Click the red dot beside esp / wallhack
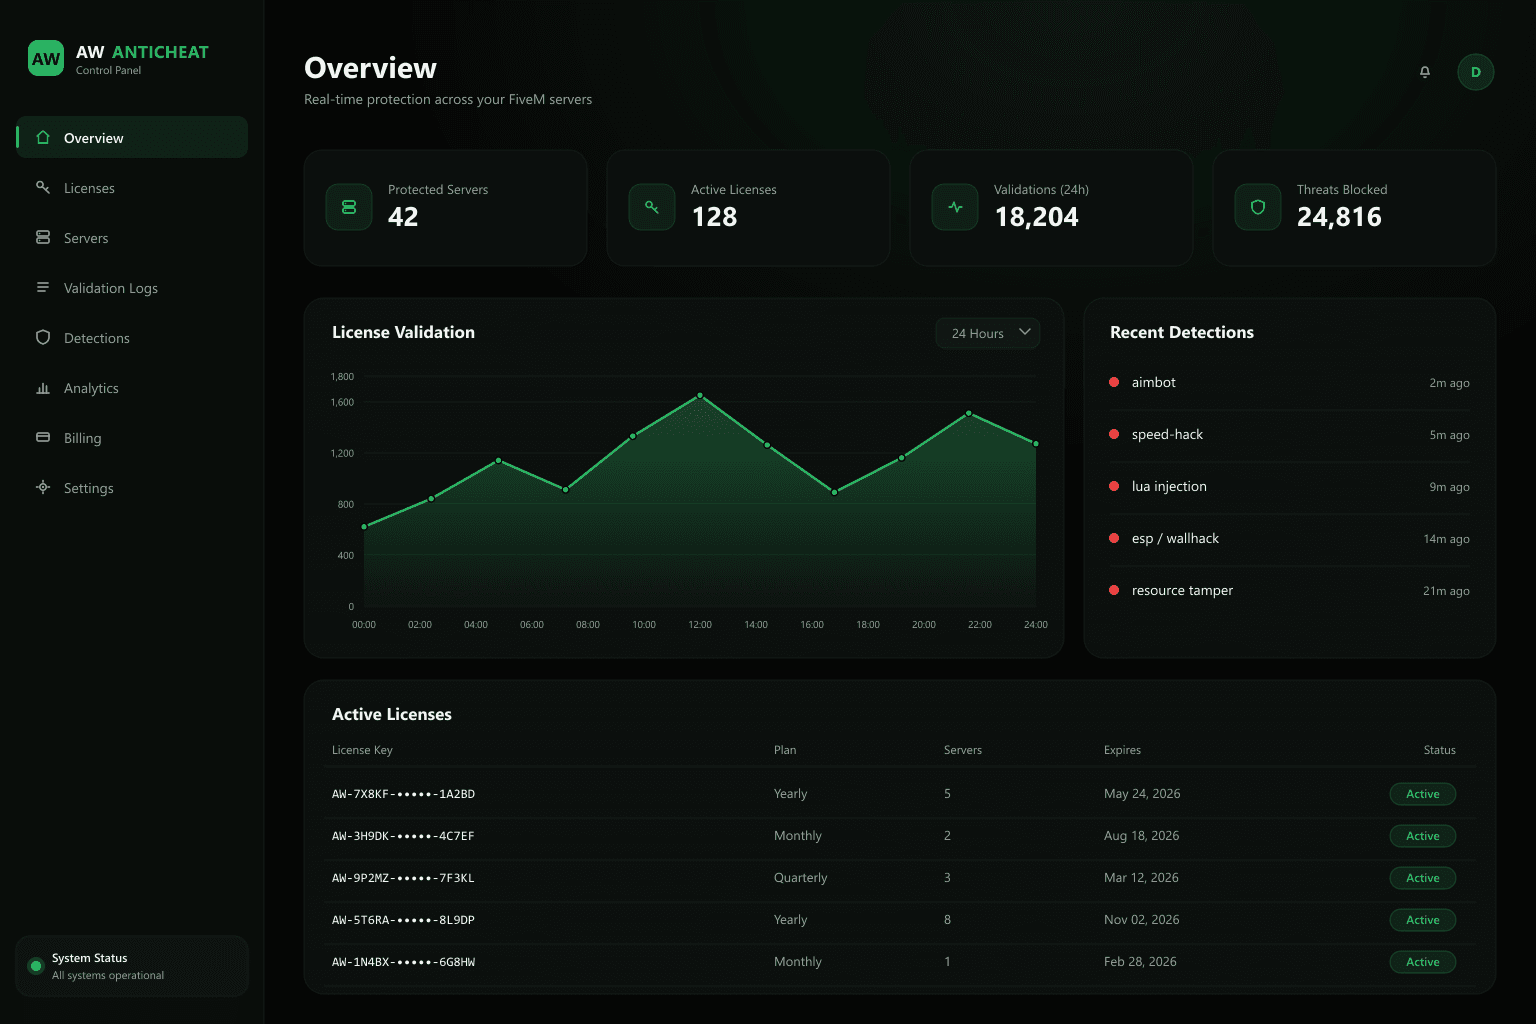Image resolution: width=1536 pixels, height=1024 pixels. click(x=1114, y=538)
